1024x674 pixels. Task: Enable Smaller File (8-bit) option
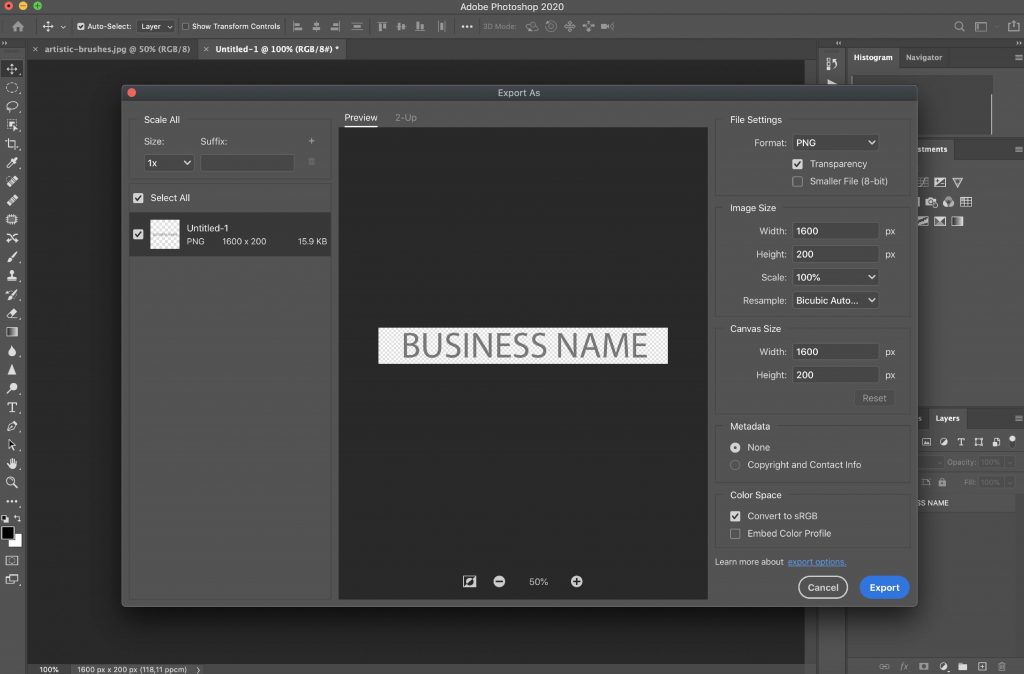point(797,181)
